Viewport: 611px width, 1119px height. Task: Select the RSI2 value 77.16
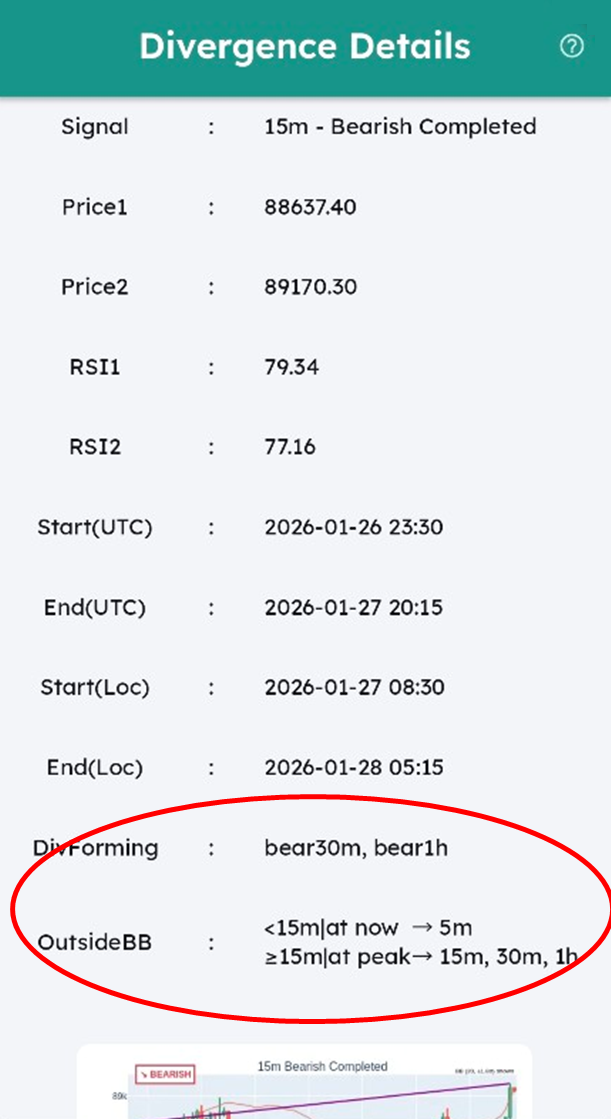290,447
